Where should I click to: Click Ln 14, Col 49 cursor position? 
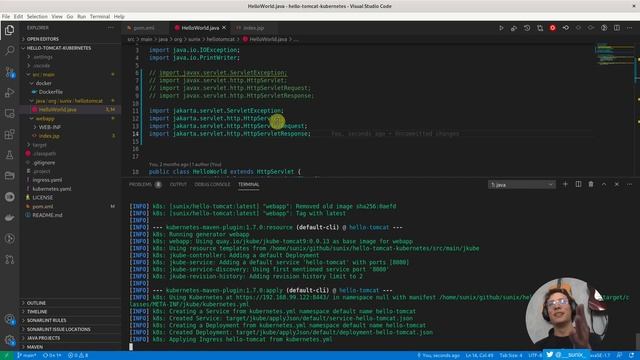[x=479, y=356]
